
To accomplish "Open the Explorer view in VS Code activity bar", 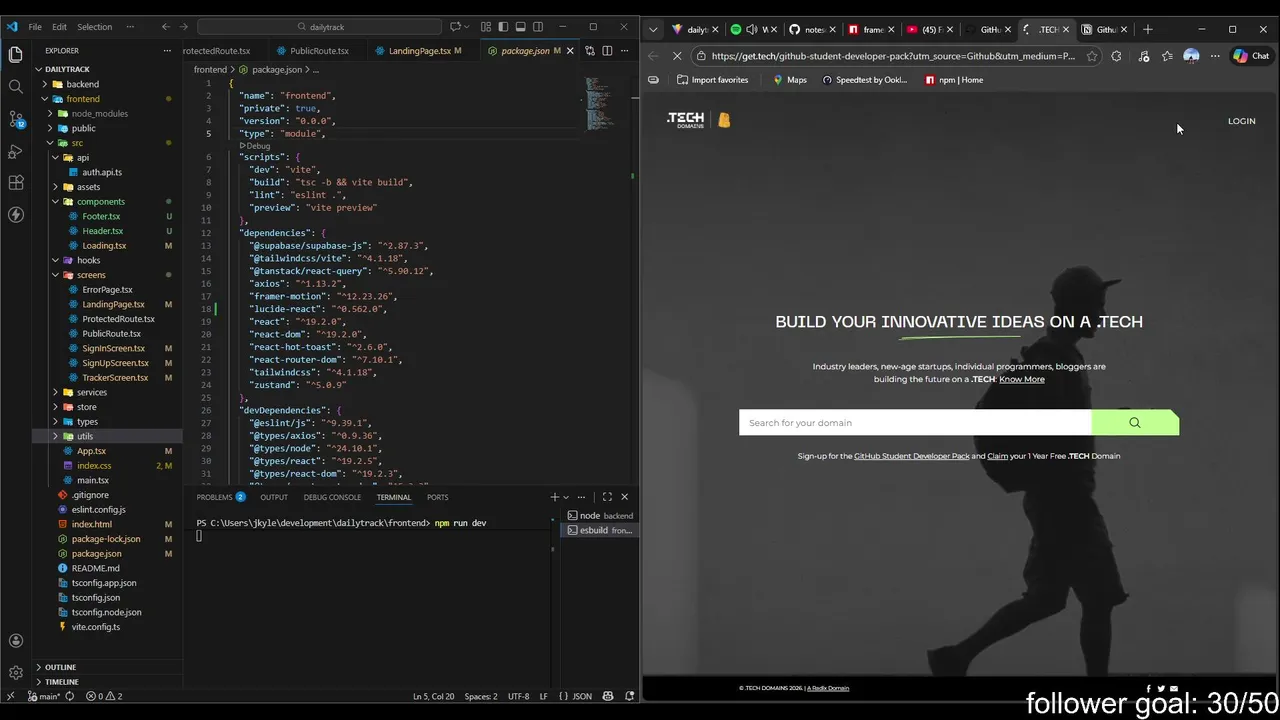I will pyautogui.click(x=15, y=54).
